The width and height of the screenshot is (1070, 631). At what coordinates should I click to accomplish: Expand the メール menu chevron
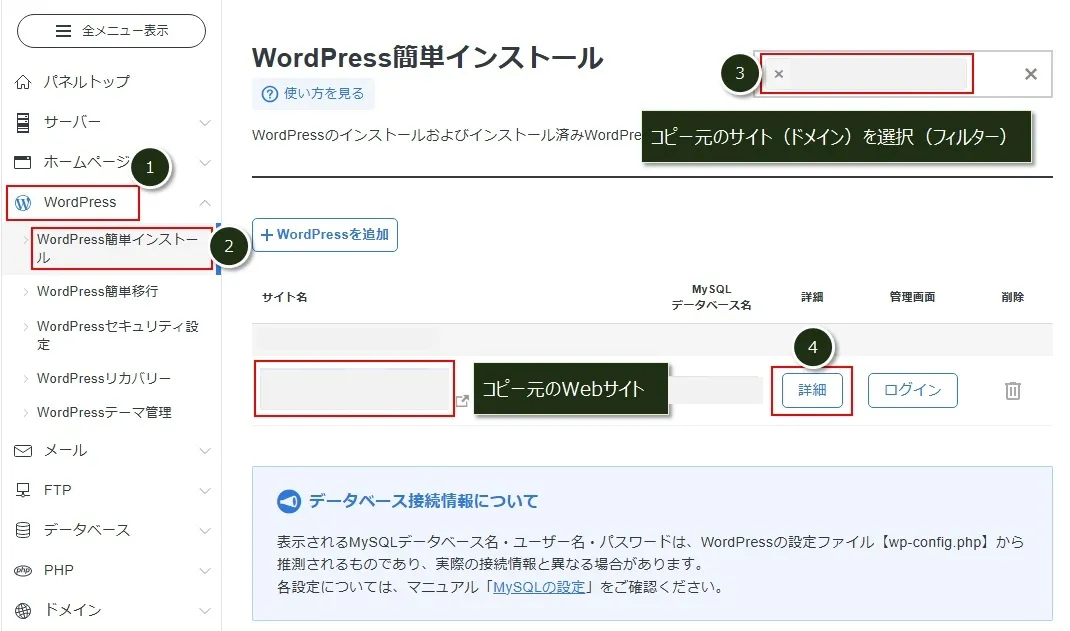[x=205, y=451]
